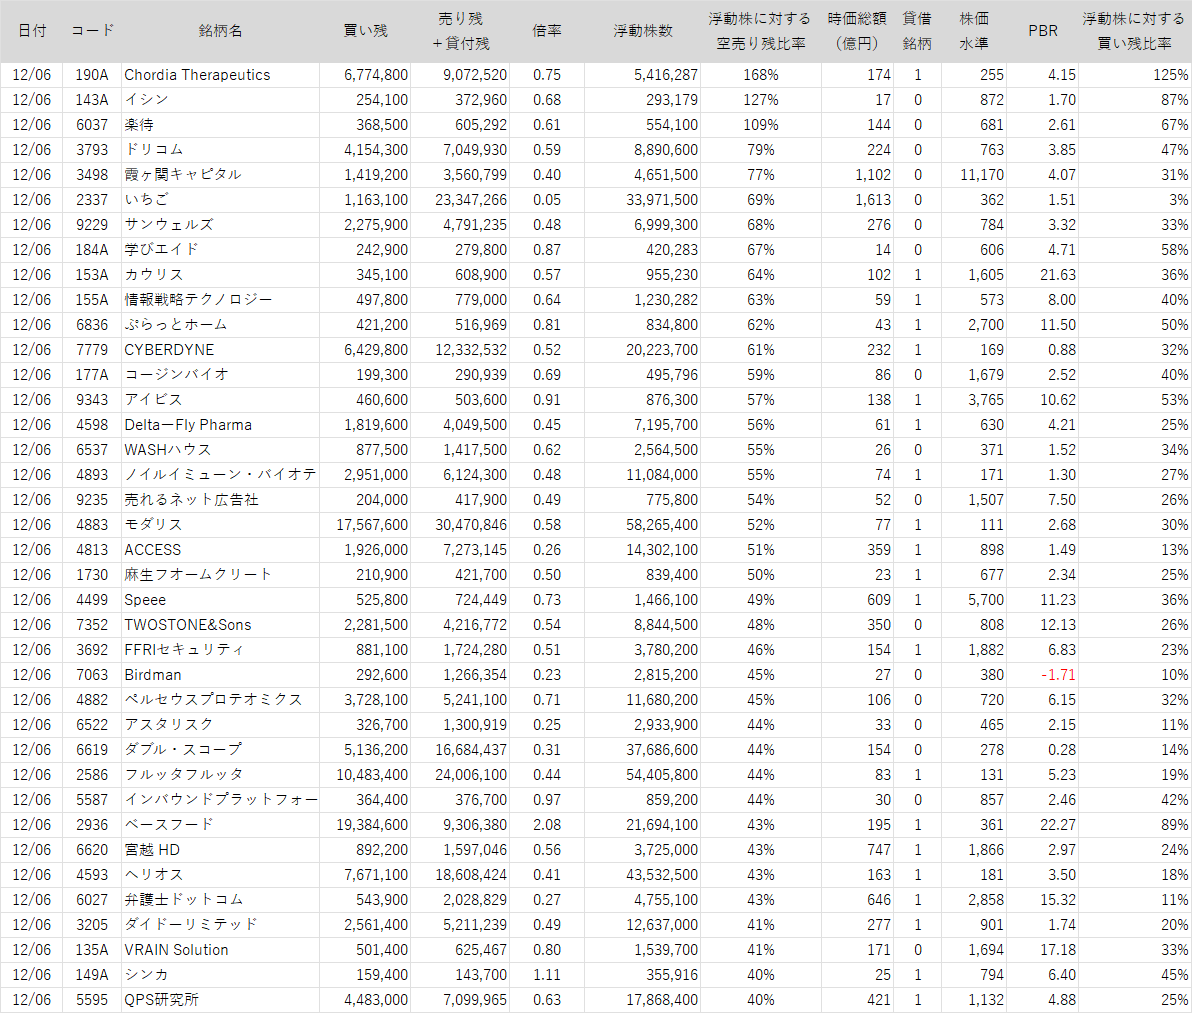Select the code cell 190A
The image size is (1192, 1013).
92,75
